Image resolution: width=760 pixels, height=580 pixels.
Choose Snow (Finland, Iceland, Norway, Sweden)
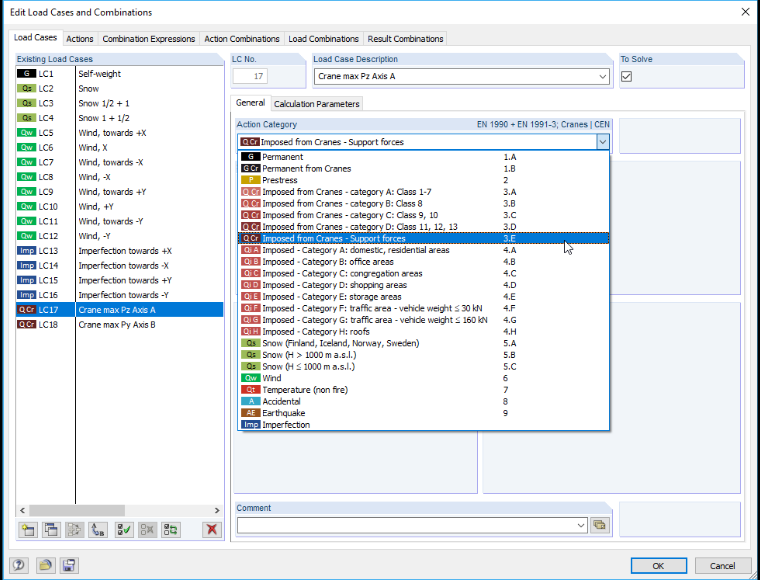coord(424,343)
